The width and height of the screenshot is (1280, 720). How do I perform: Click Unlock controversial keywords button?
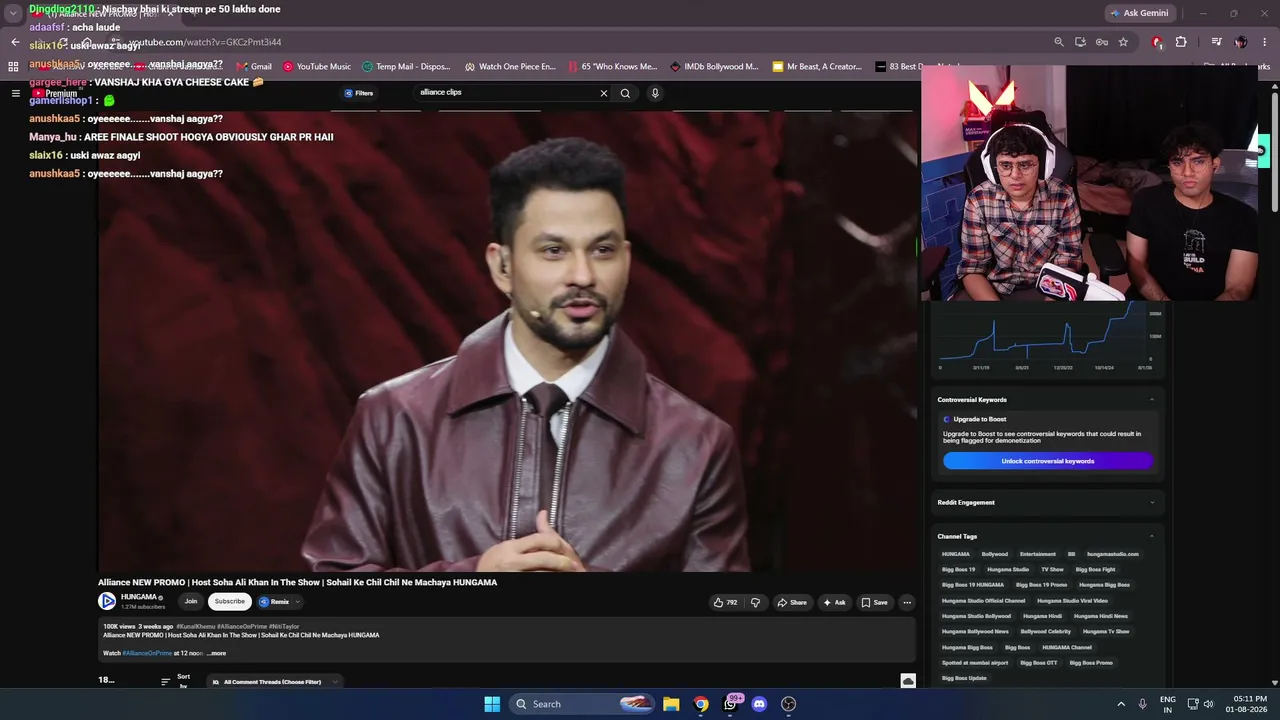pyautogui.click(x=1048, y=461)
